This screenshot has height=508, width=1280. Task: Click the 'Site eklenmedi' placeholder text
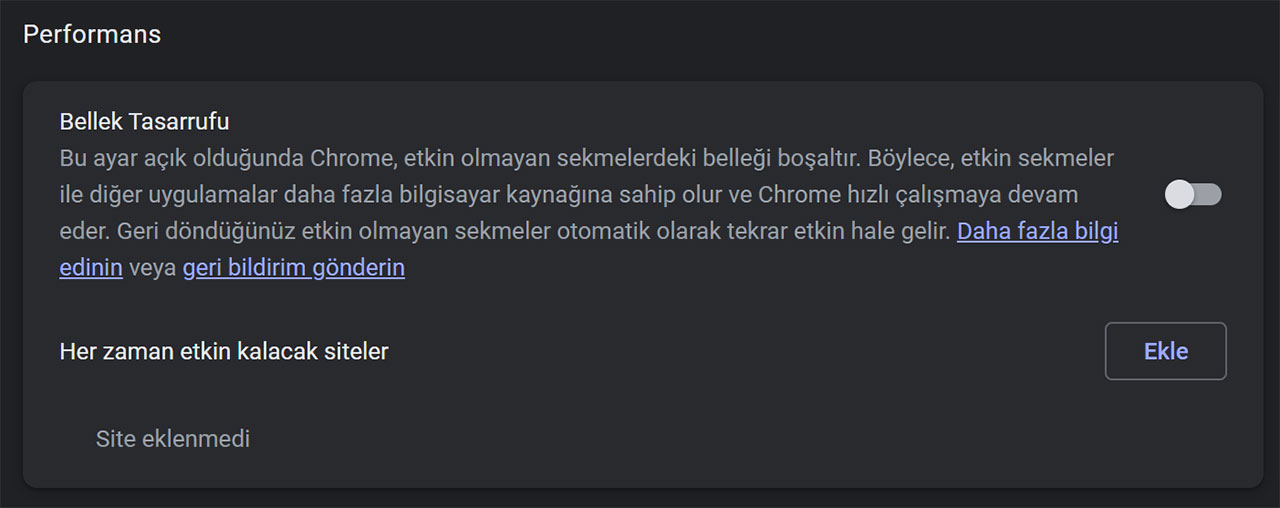point(173,439)
